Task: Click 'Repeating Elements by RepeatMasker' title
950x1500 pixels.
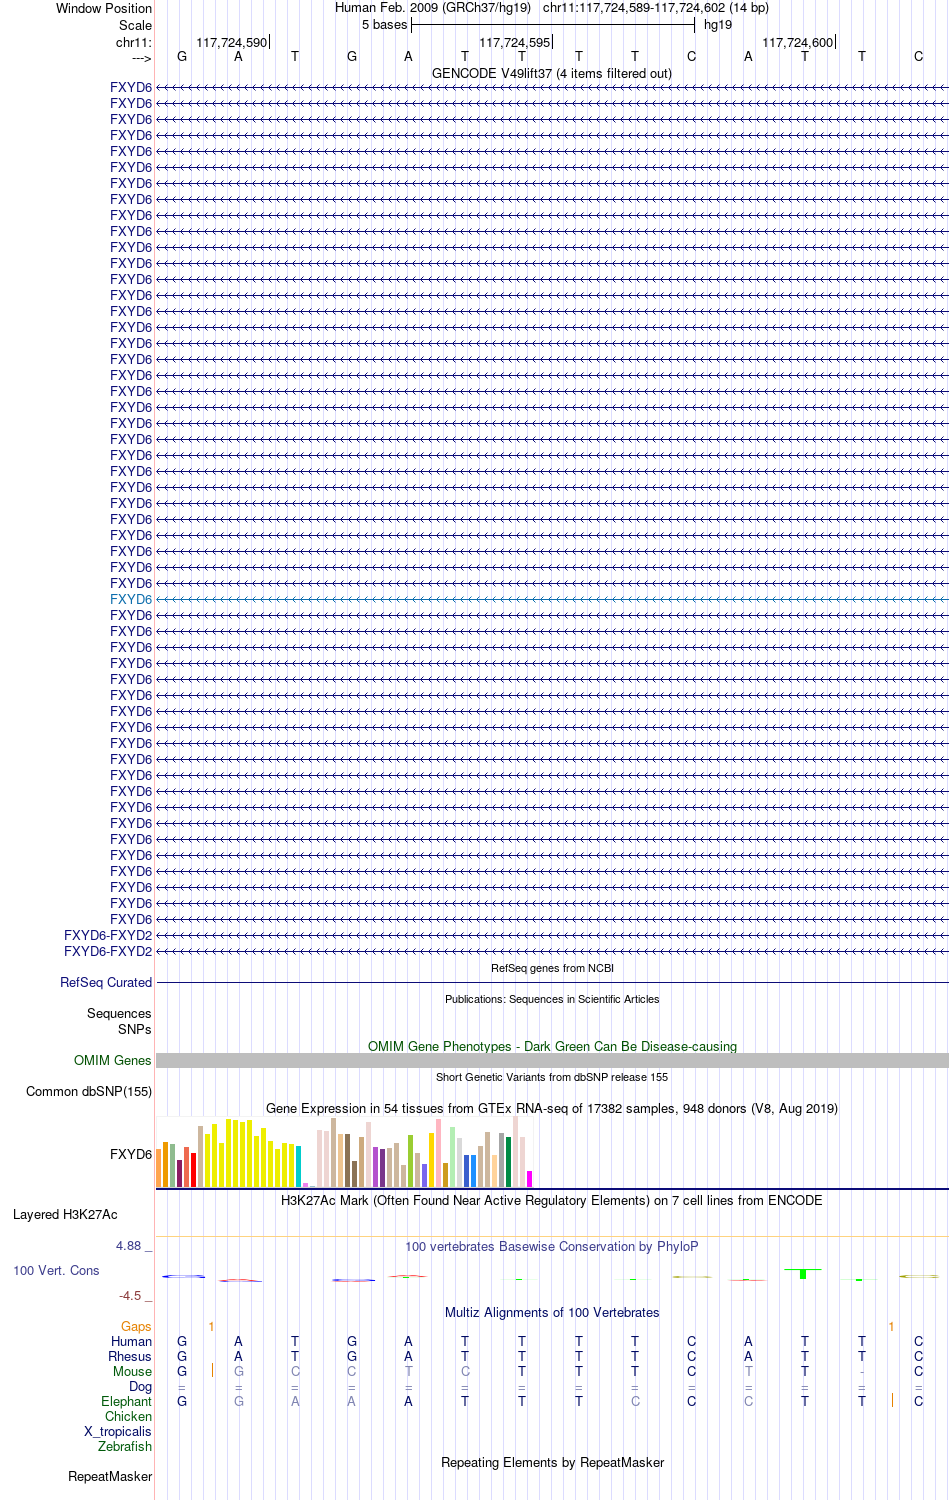Action: 552,1462
